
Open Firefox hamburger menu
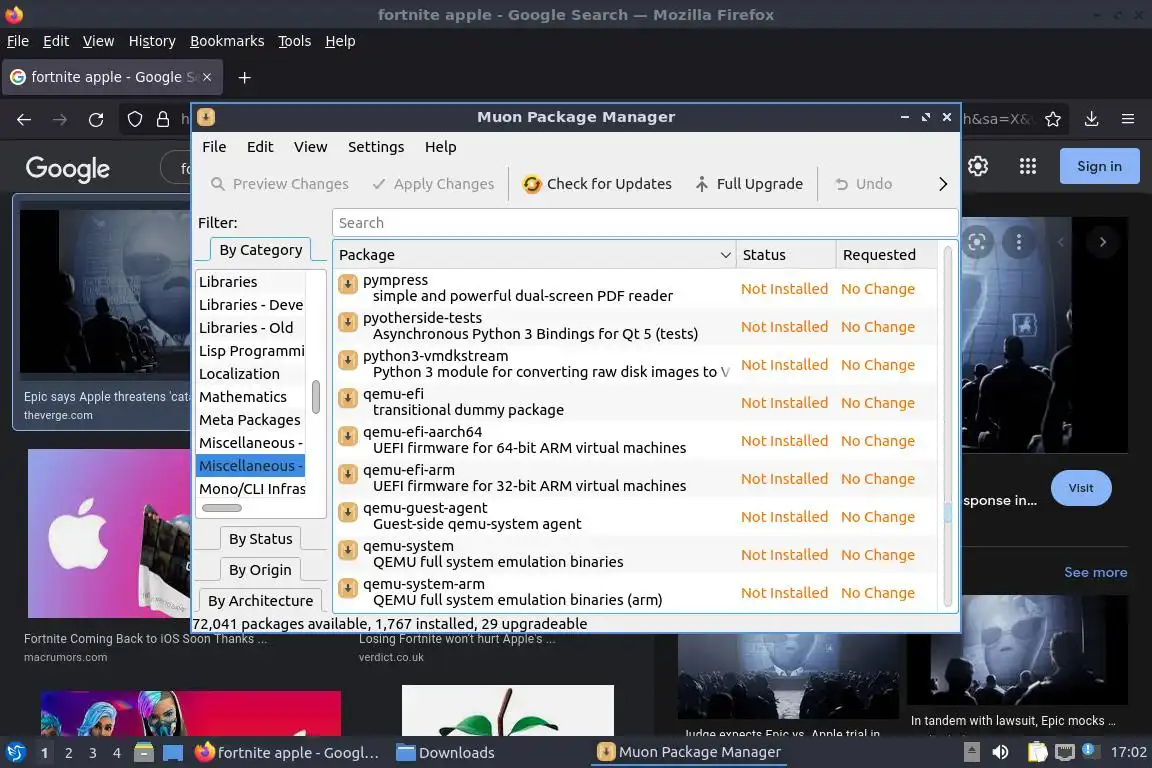(x=1128, y=119)
